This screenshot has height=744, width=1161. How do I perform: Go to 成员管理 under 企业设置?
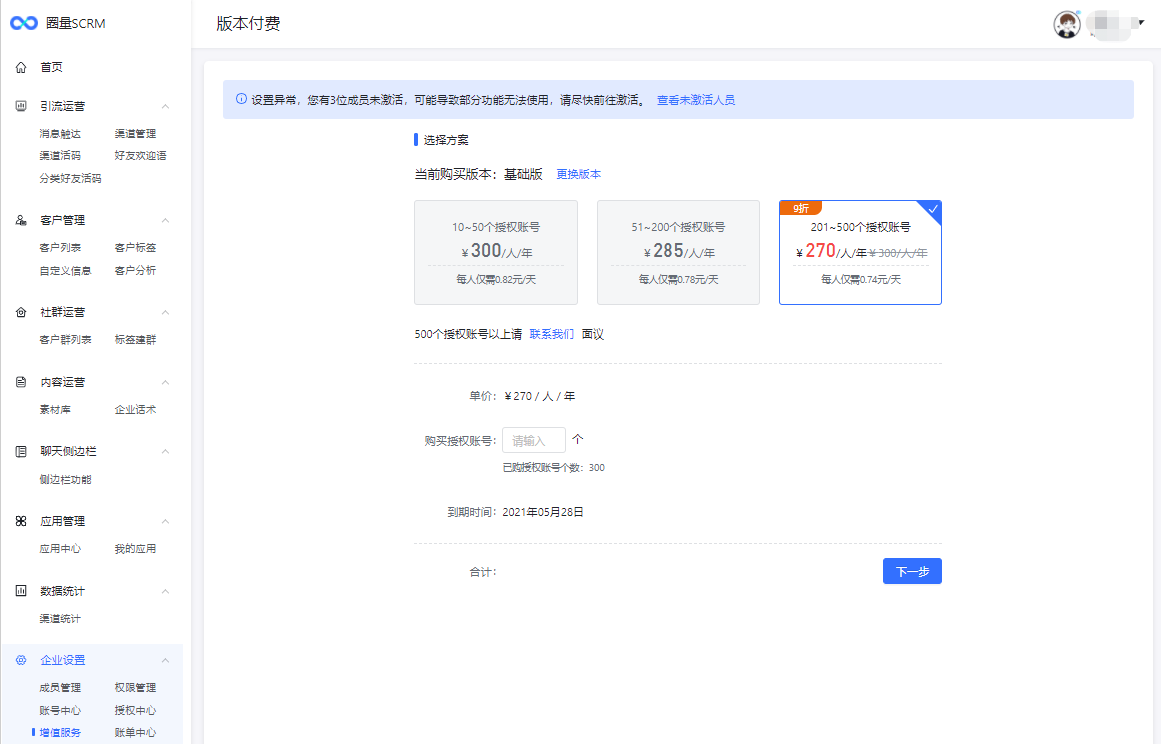click(x=60, y=688)
